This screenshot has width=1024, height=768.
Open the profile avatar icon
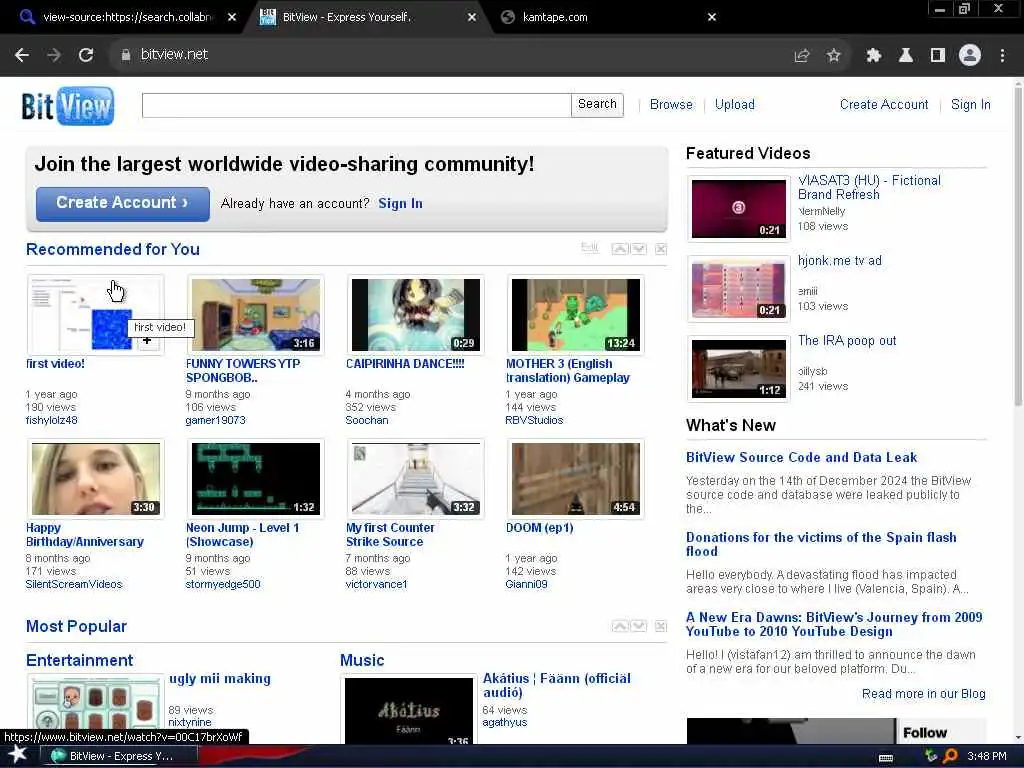(970, 55)
